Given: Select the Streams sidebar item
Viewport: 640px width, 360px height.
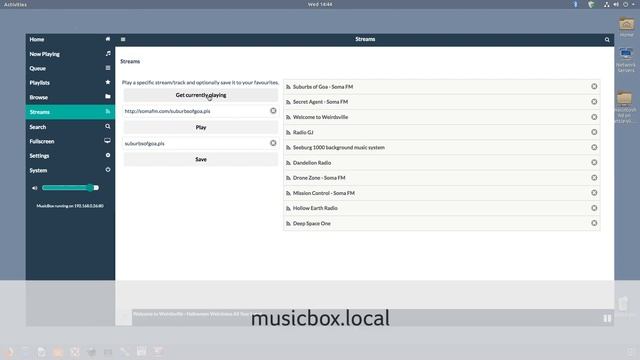Looking at the screenshot, I should pos(70,112).
